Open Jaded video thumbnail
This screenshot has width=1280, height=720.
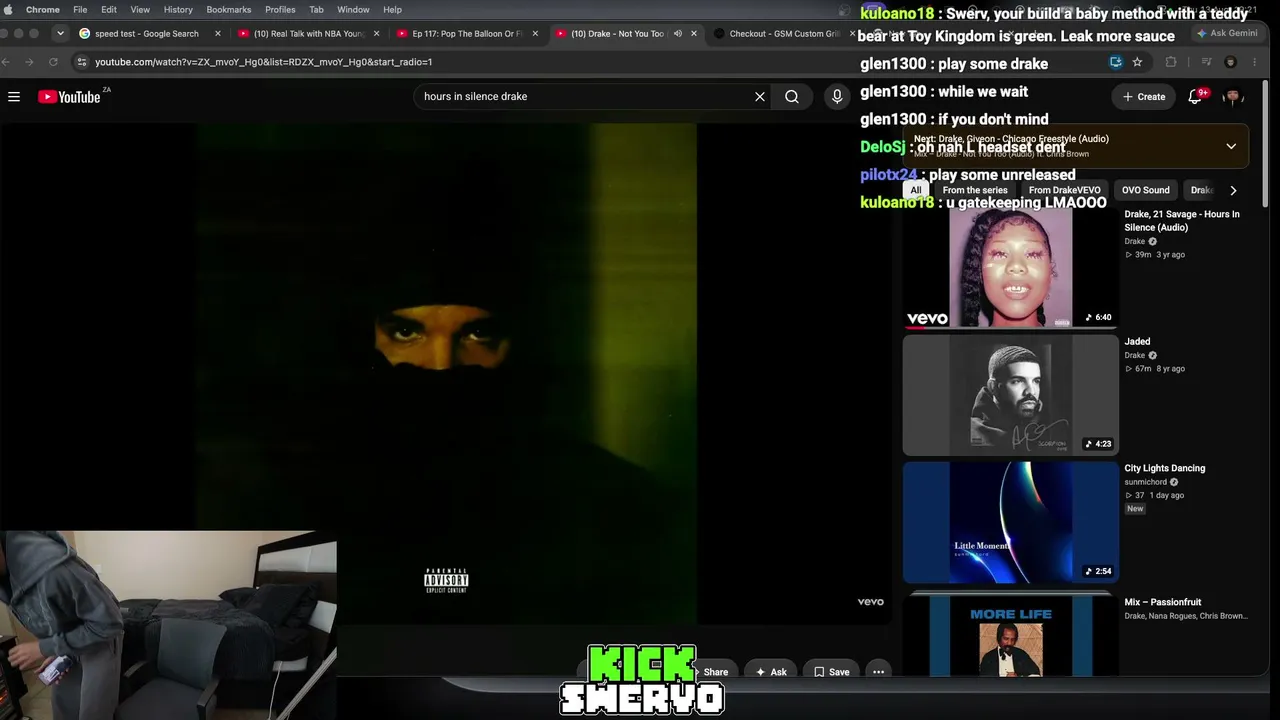(x=1010, y=395)
